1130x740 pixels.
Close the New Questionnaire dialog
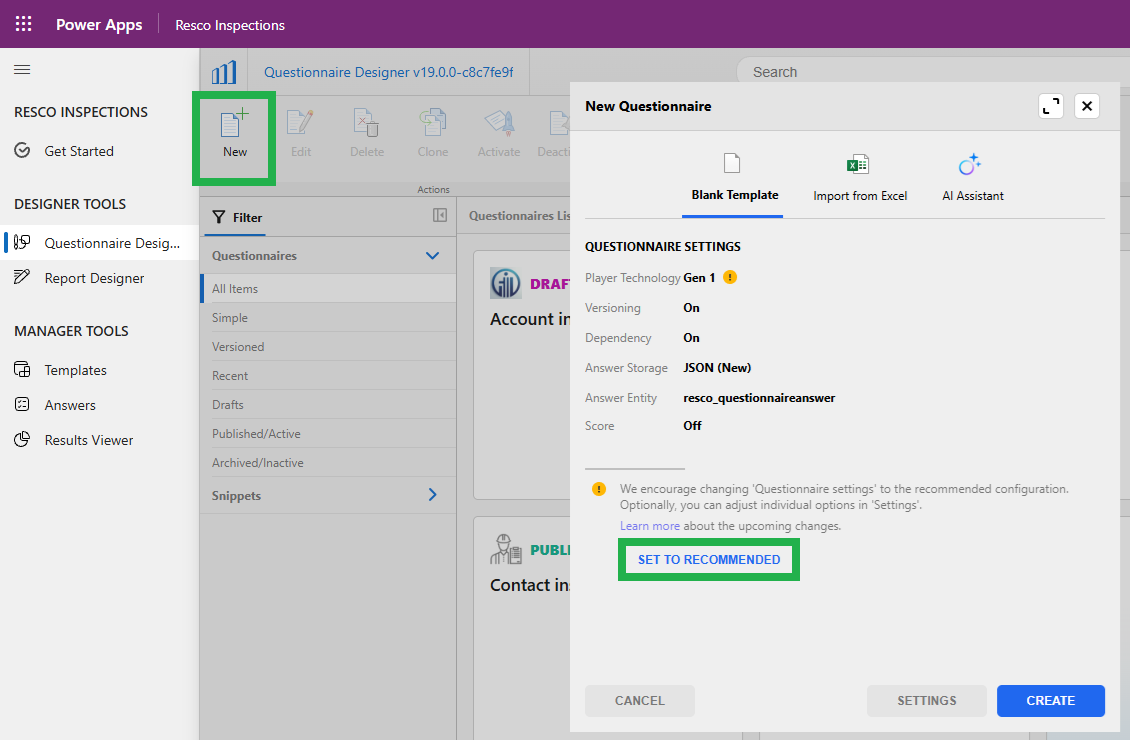[x=1087, y=106]
